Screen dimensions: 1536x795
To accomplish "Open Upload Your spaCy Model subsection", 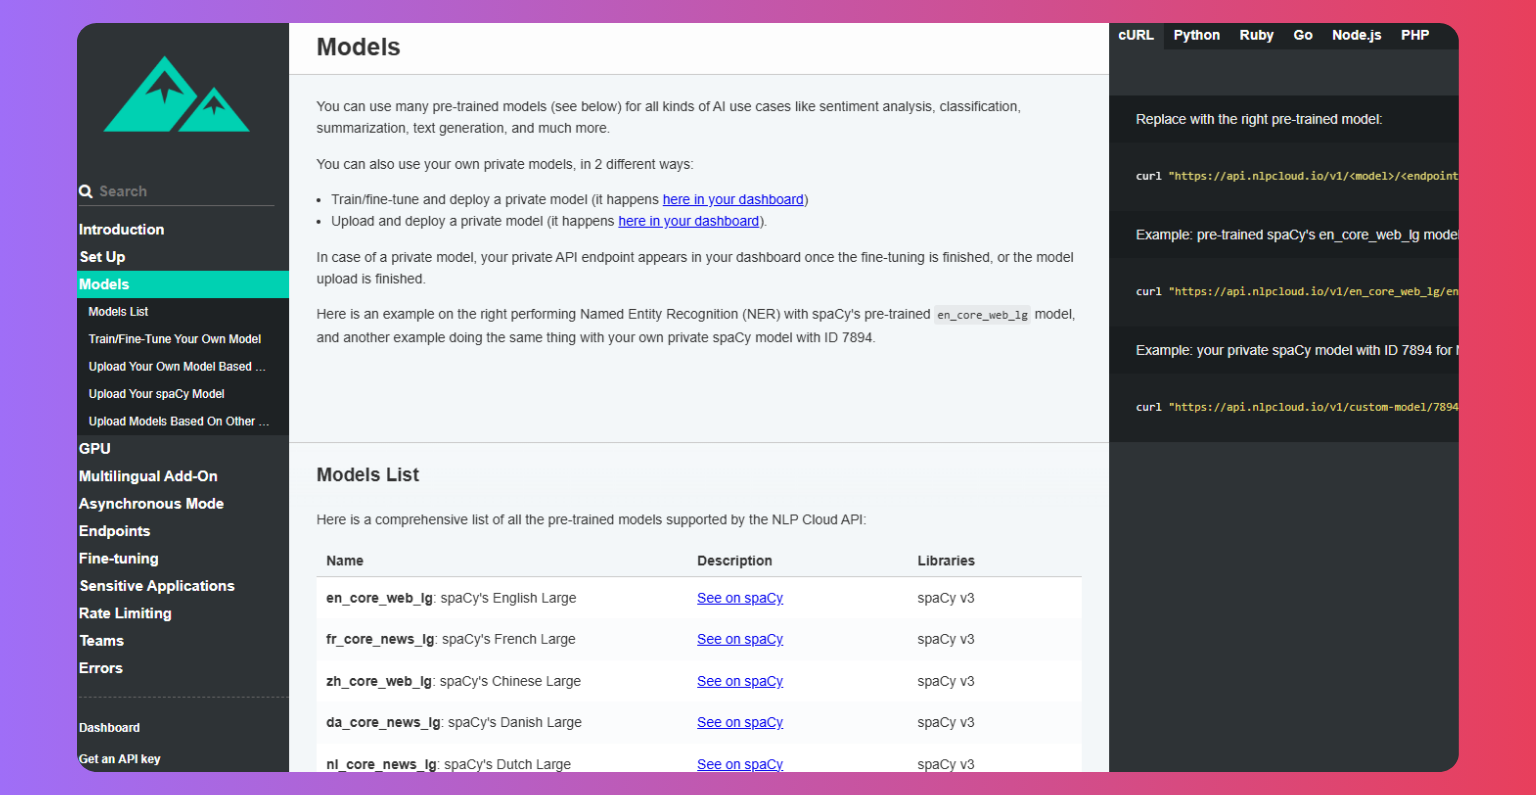I will tap(156, 394).
